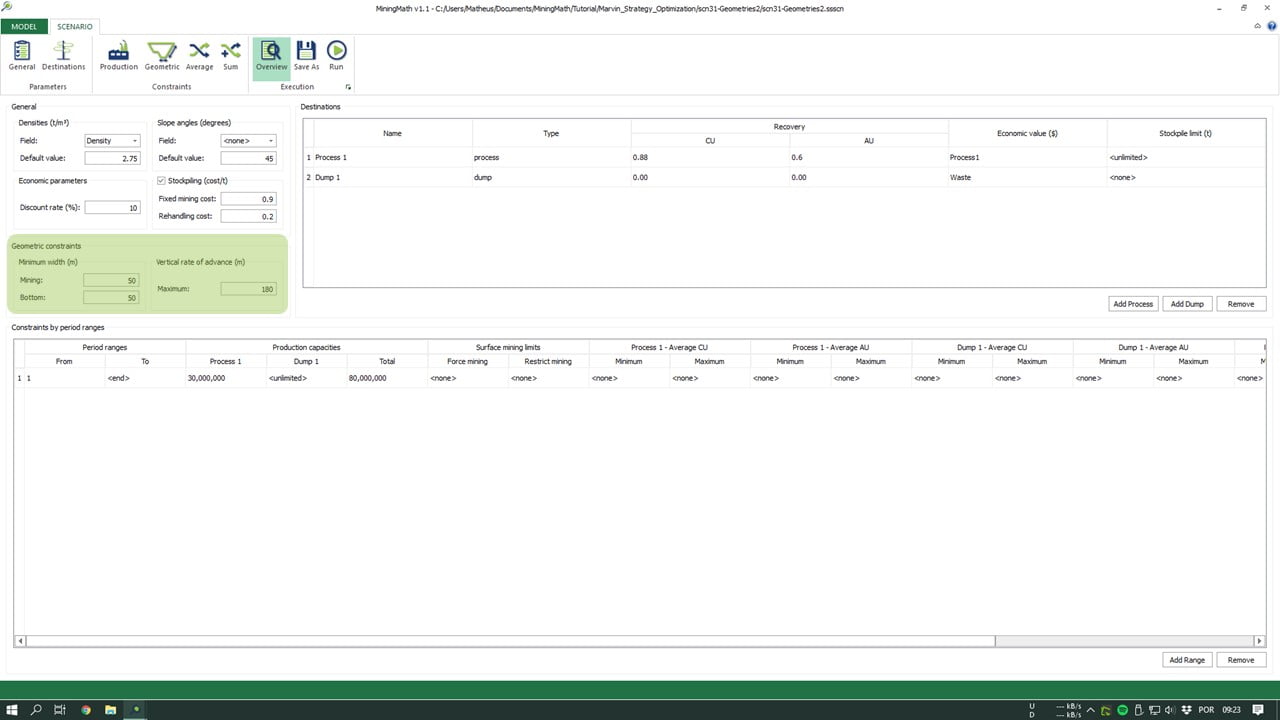
Task: Open the General parameters icon
Action: [x=22, y=55]
